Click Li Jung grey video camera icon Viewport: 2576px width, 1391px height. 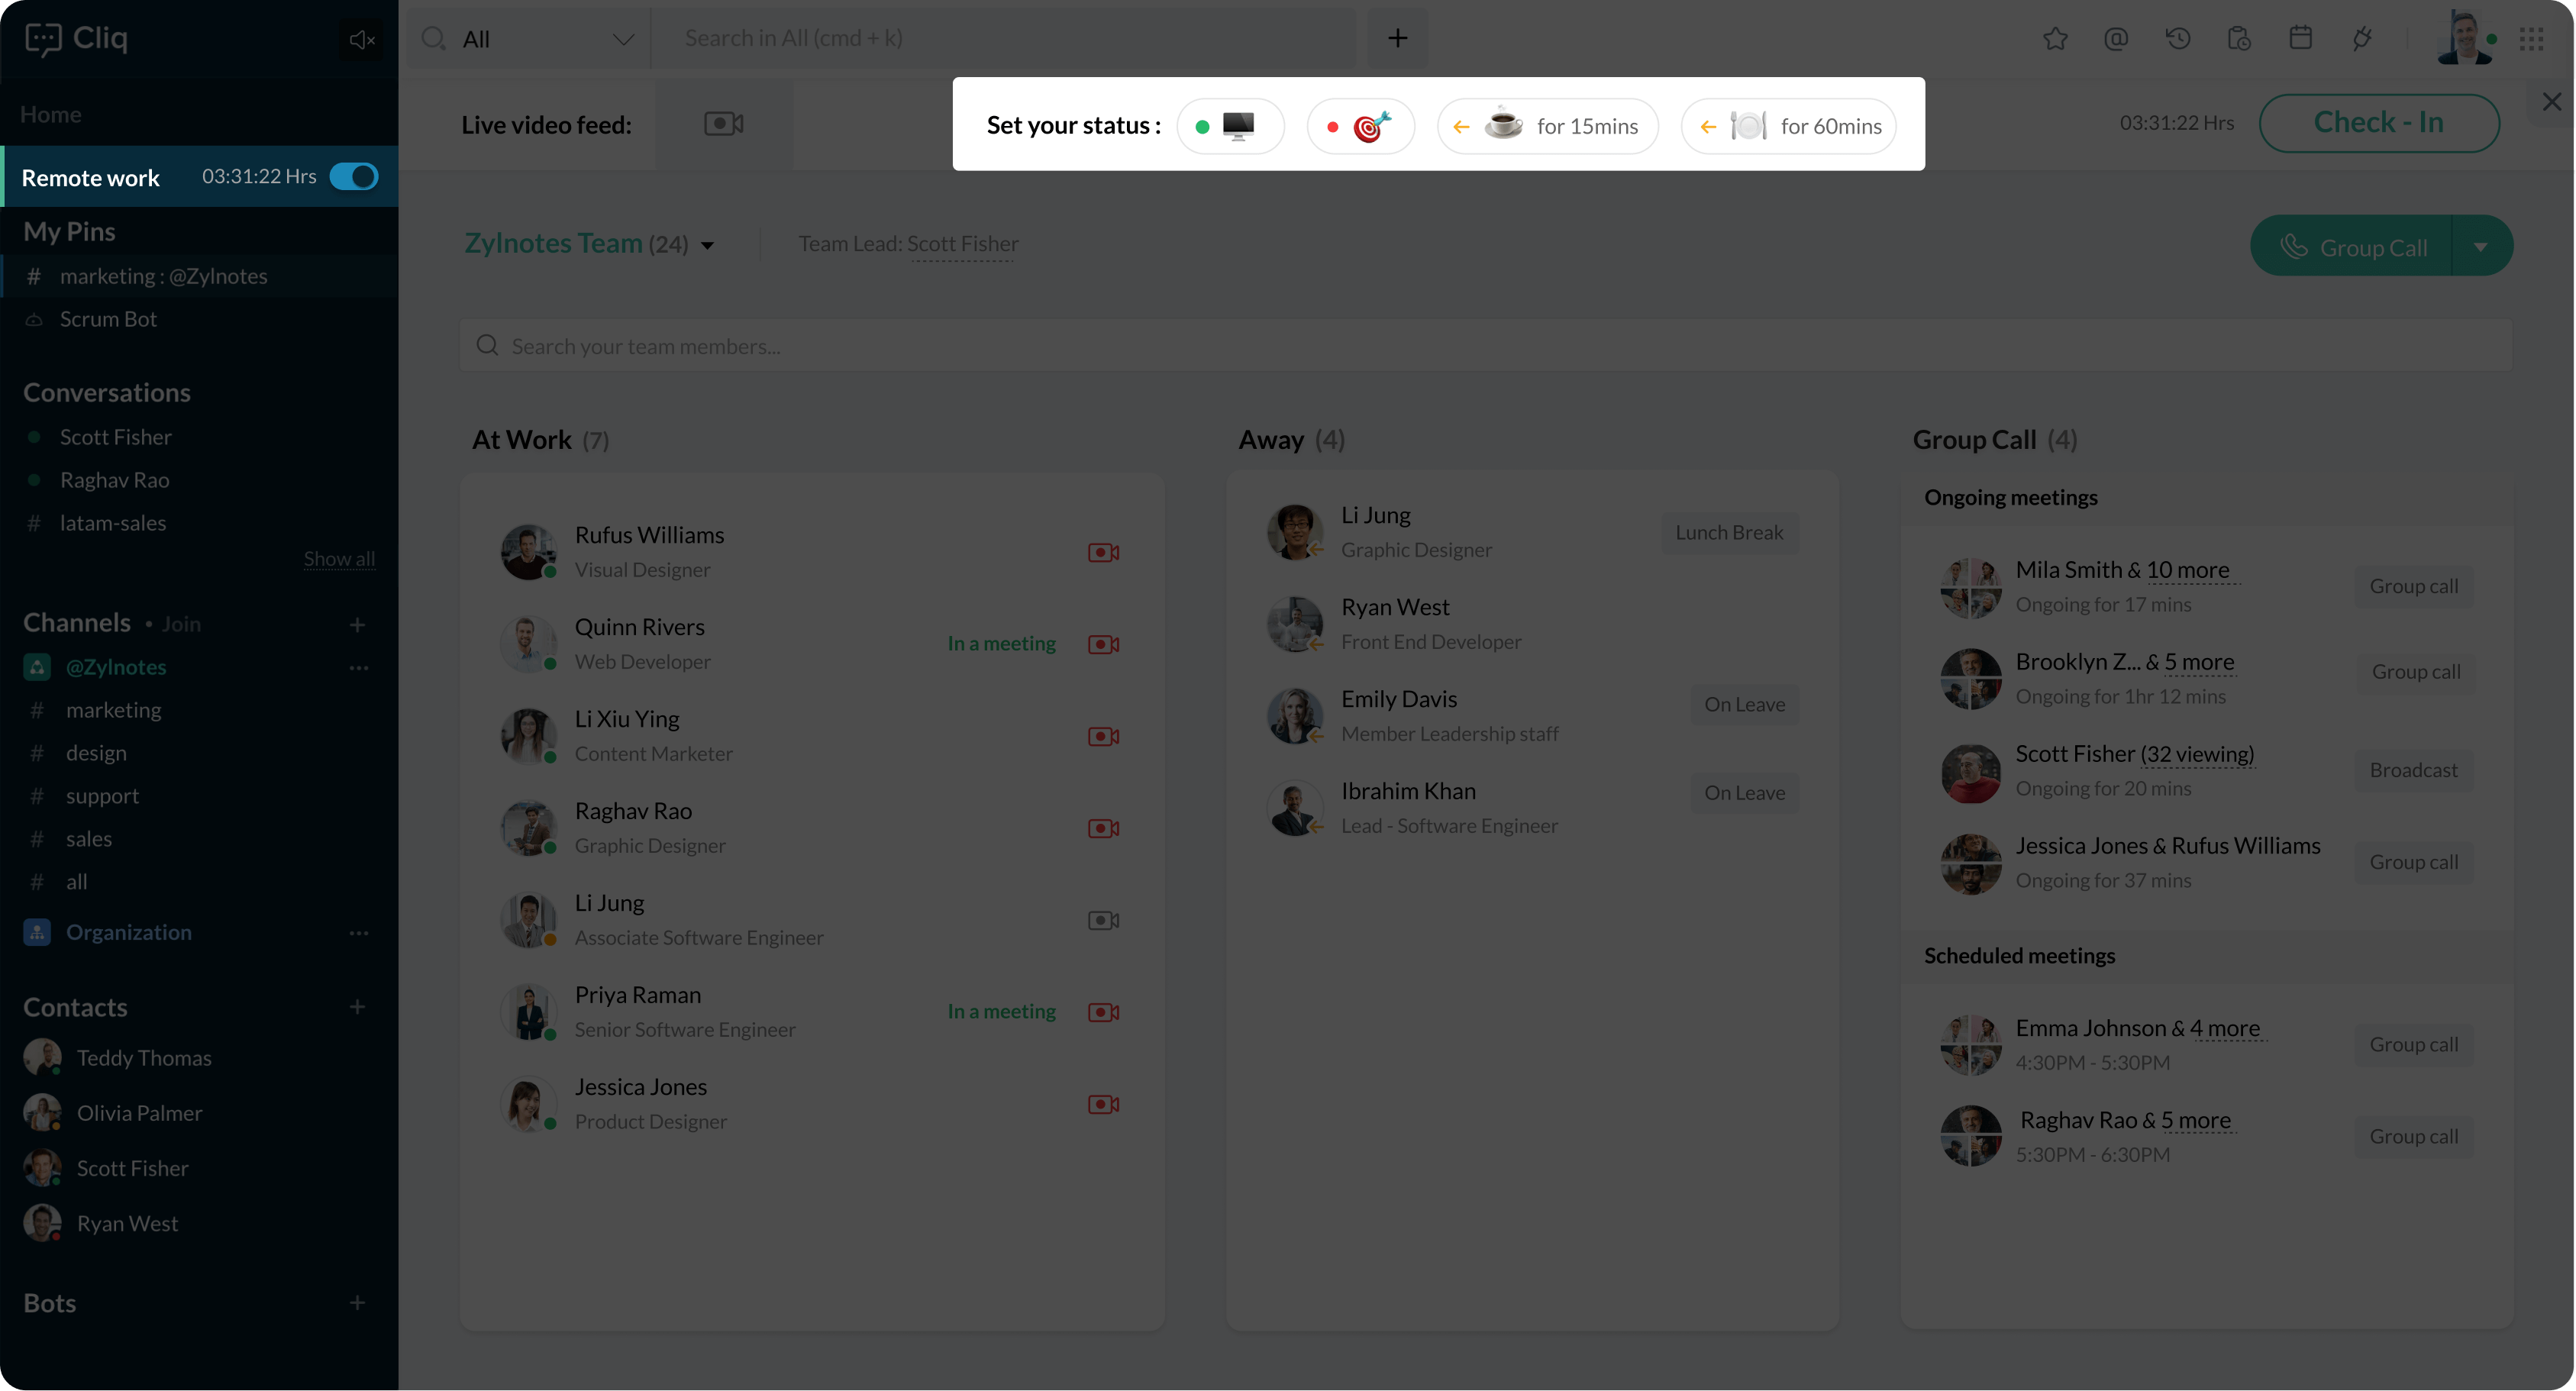(x=1103, y=920)
